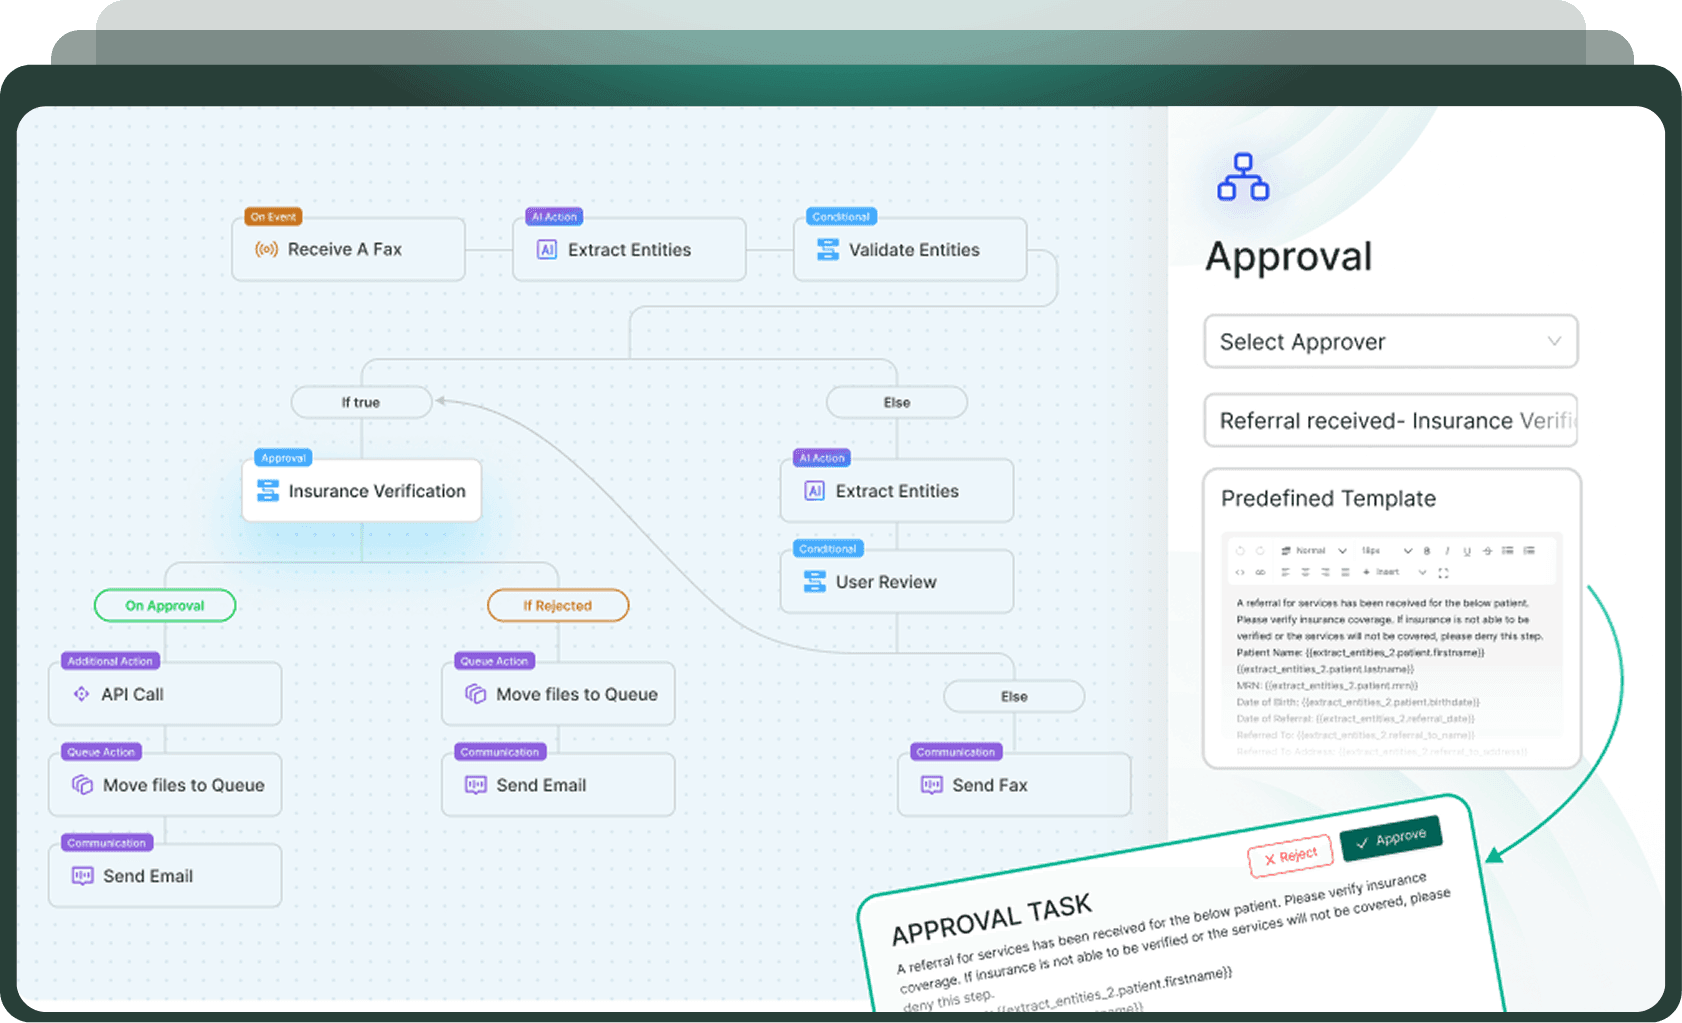Click the Send Fax communication icon
1682x1023 pixels.
point(931,785)
